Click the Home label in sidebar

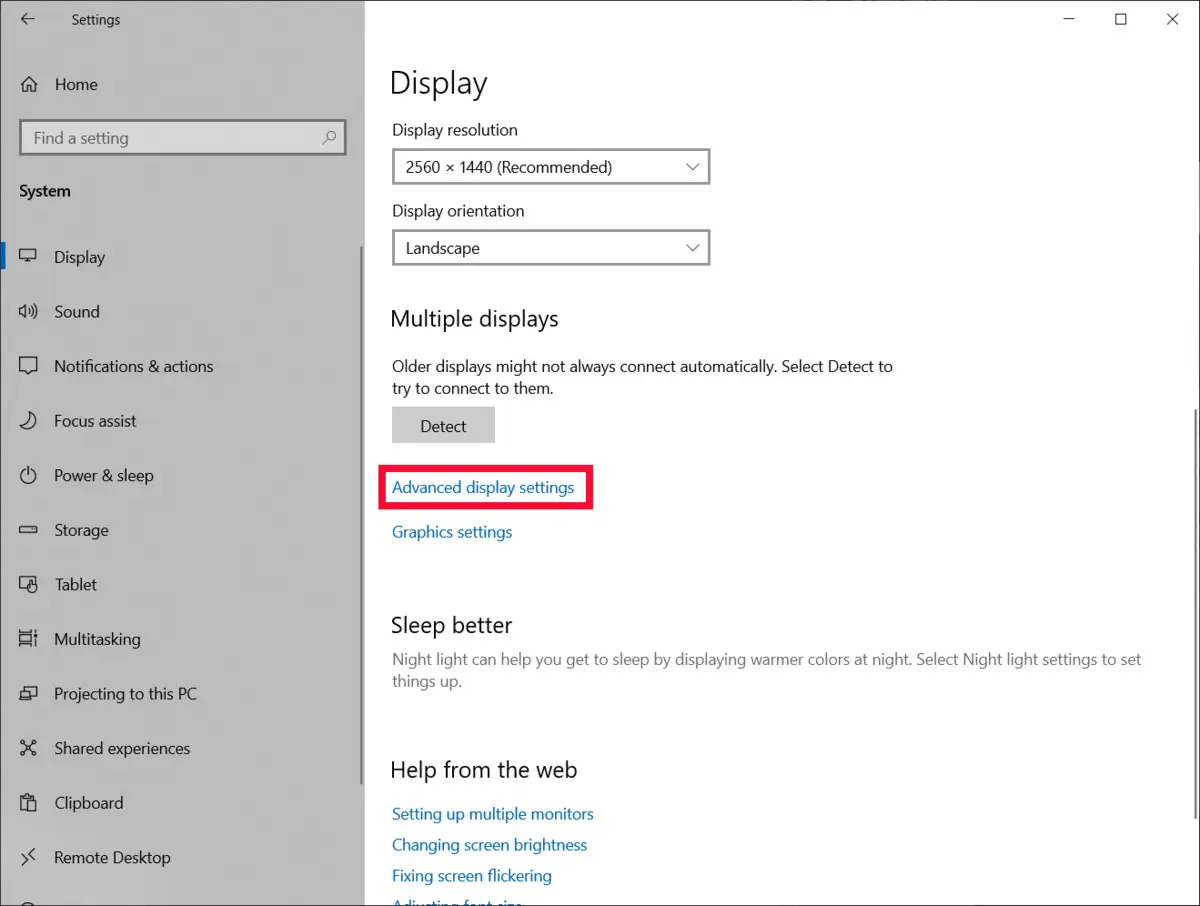[x=76, y=84]
